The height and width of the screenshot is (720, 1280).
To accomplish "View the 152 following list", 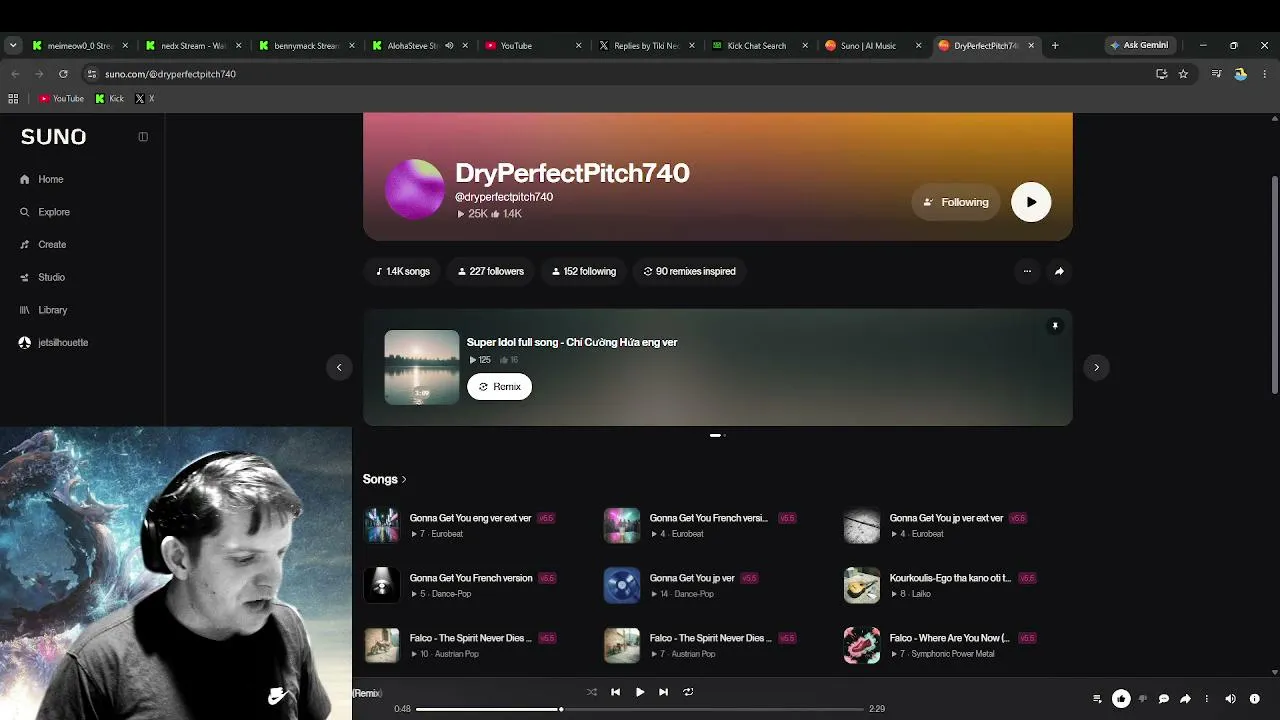I will pyautogui.click(x=584, y=271).
